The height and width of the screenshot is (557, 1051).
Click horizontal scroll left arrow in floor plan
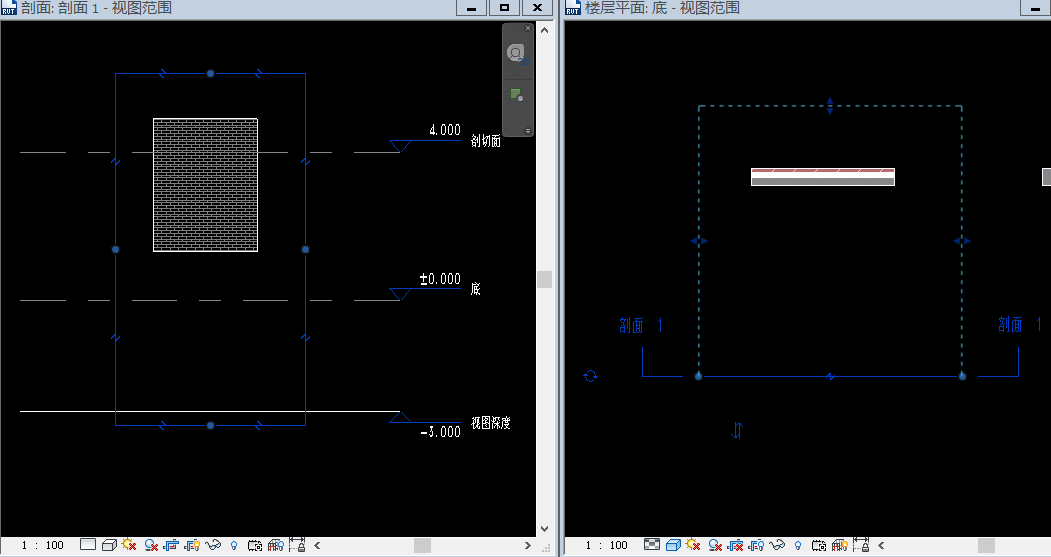pos(881,545)
